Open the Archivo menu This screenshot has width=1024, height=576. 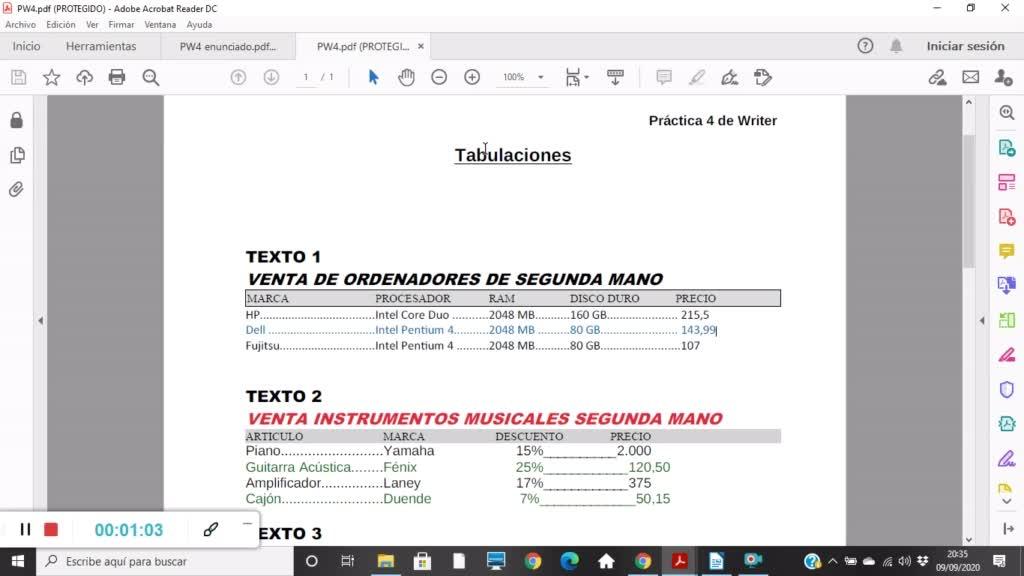pyautogui.click(x=20, y=25)
